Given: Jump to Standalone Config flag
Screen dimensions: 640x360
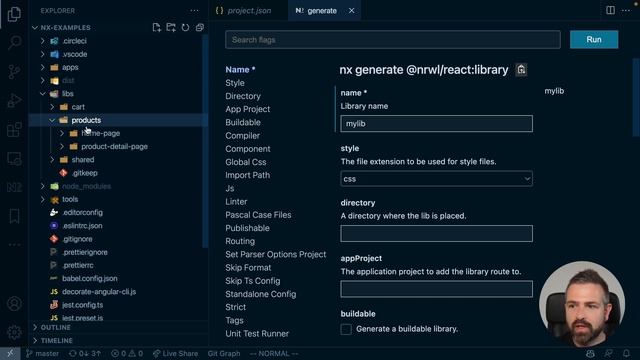Looking at the screenshot, I should tap(261, 294).
